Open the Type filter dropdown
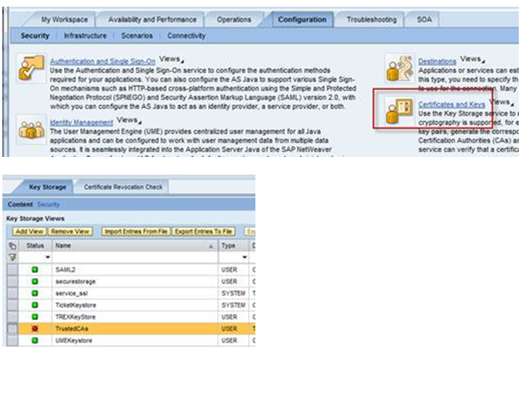This screenshot has height=397, width=520. [244, 257]
